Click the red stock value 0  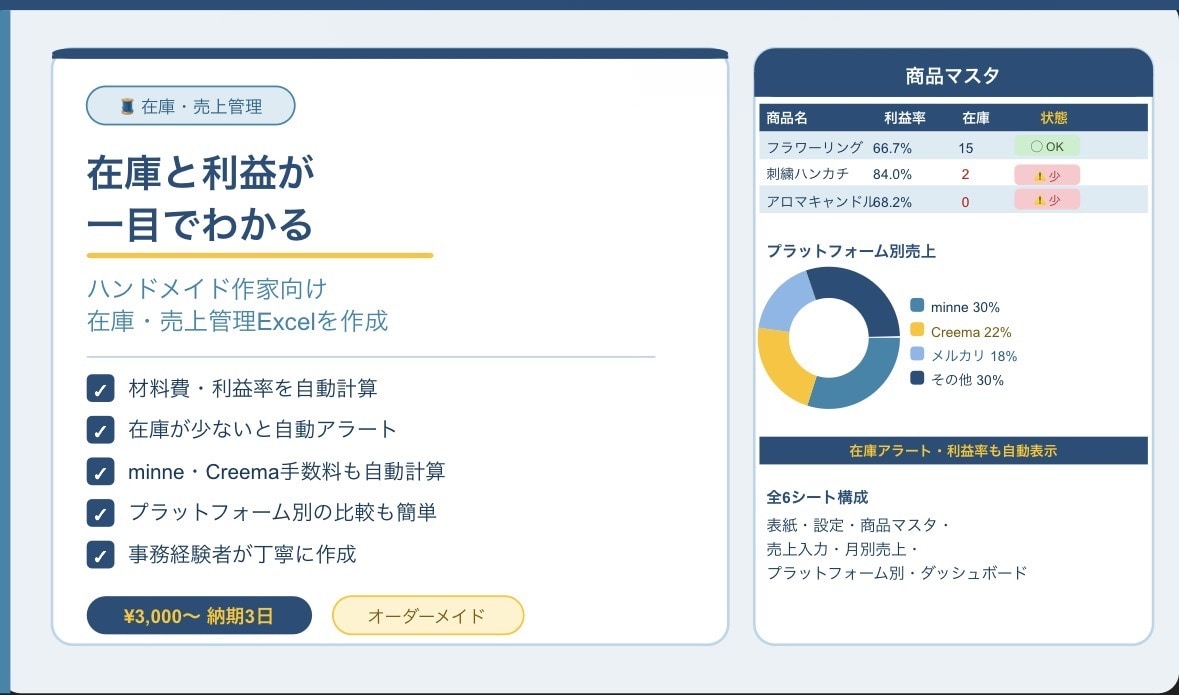pyautogui.click(x=965, y=202)
